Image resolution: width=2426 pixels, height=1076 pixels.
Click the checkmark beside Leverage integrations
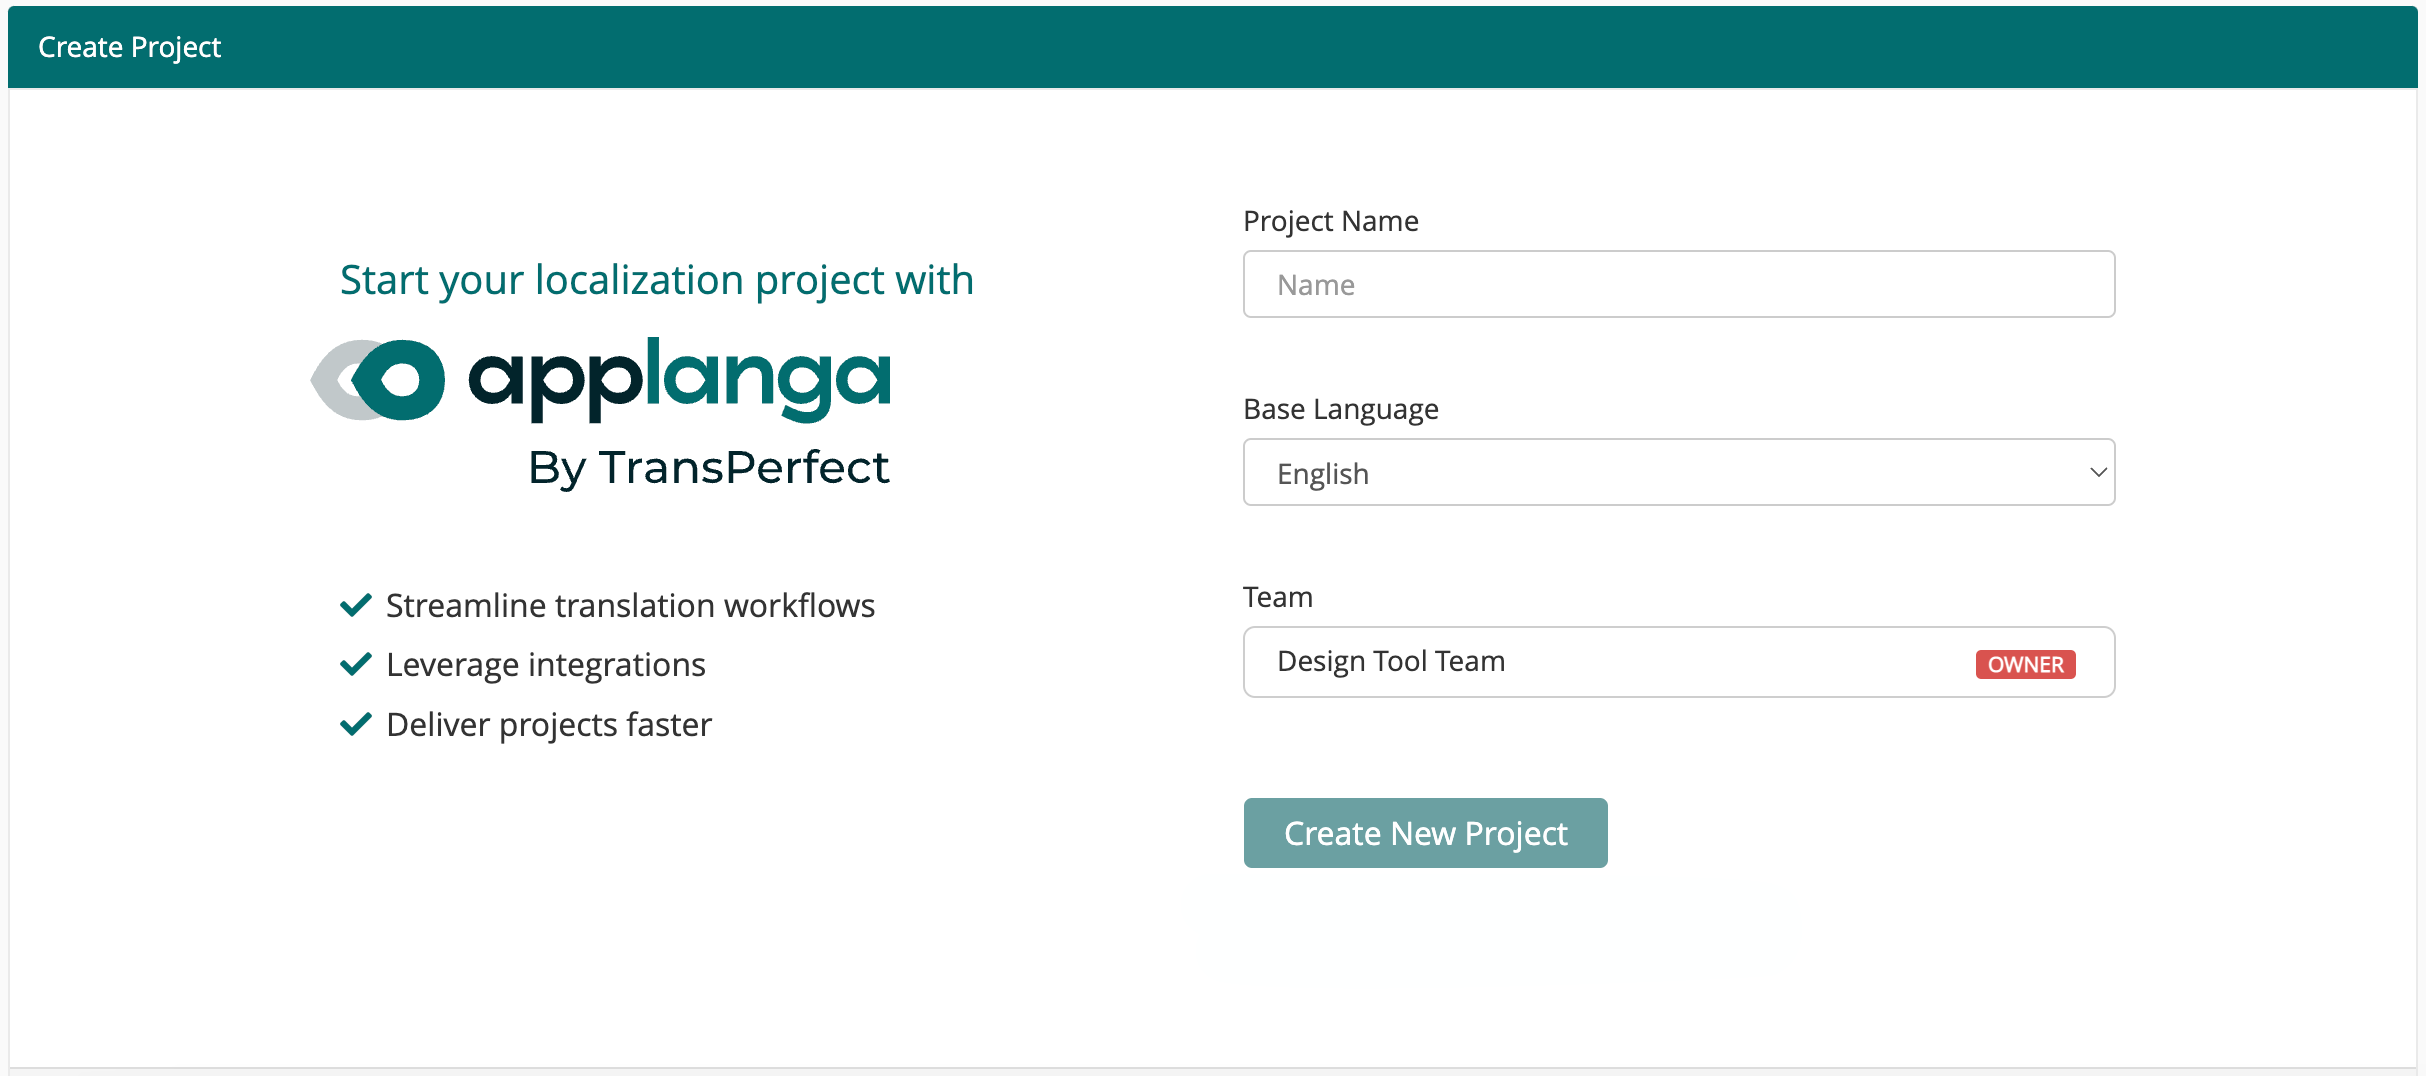pyautogui.click(x=356, y=664)
